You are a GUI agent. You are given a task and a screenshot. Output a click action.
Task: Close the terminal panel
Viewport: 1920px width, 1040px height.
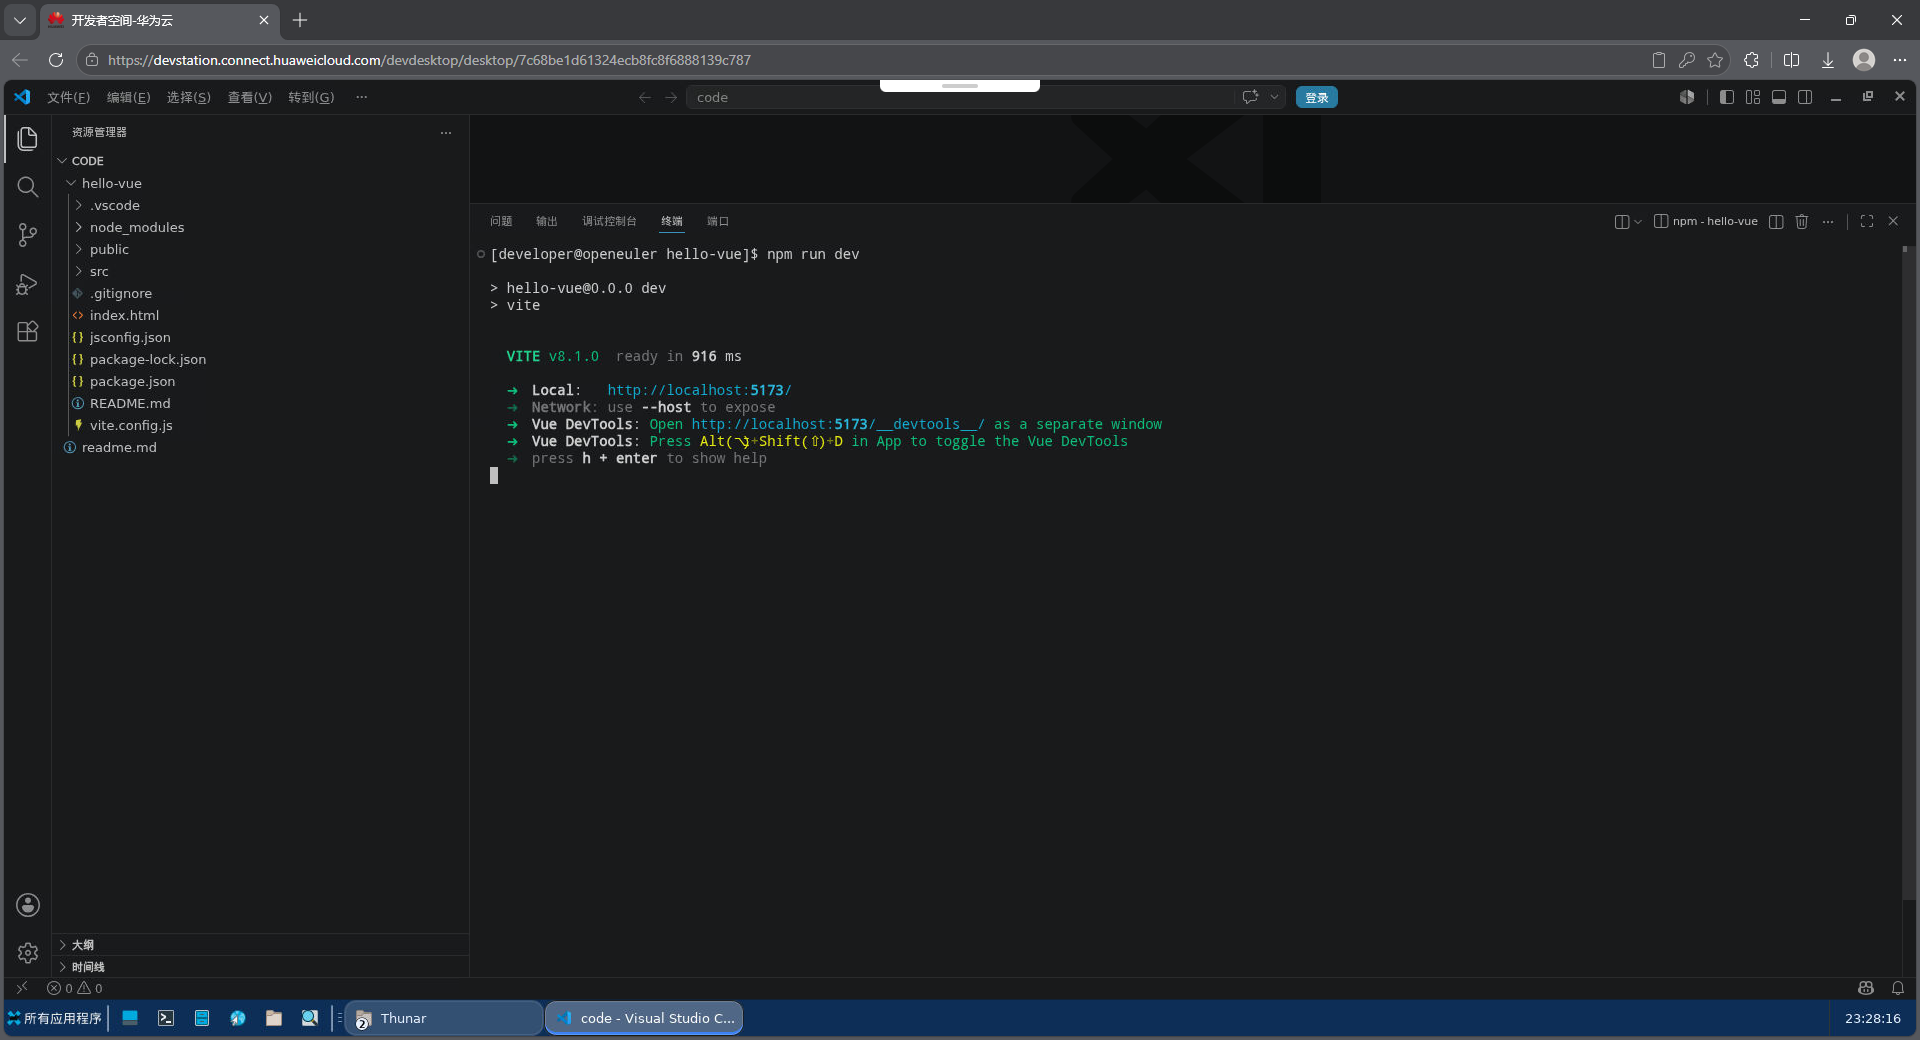click(1893, 221)
